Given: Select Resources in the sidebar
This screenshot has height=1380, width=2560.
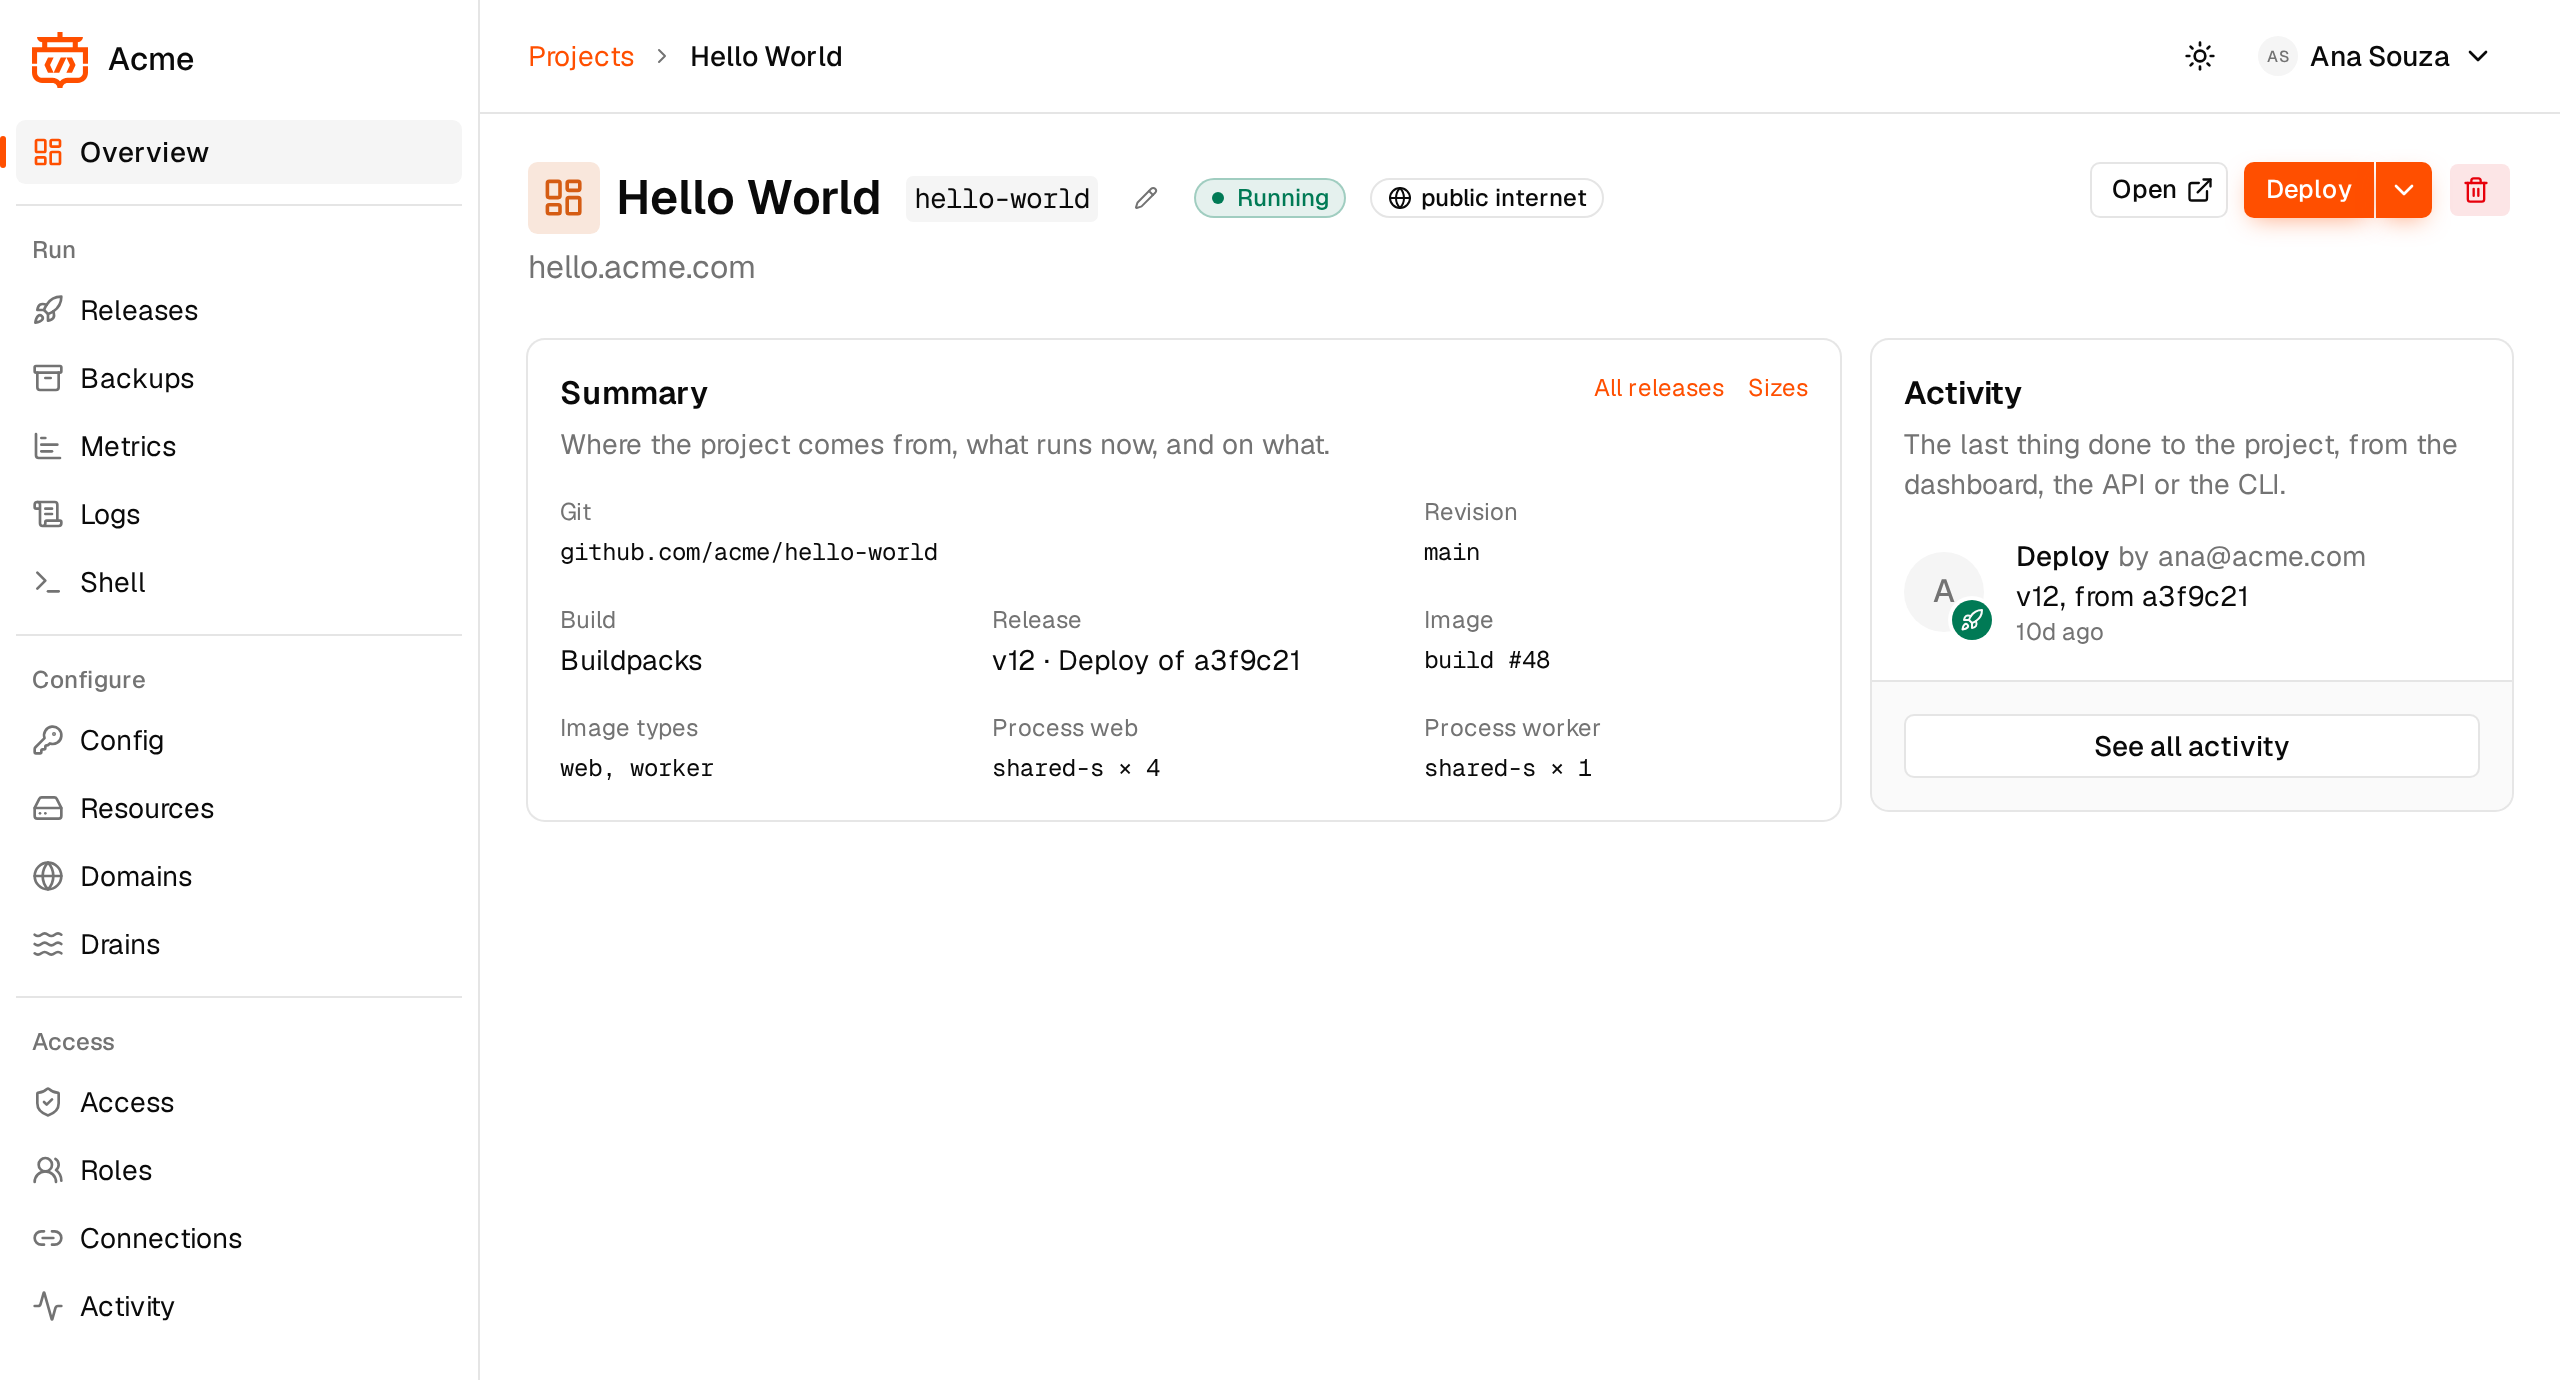Looking at the screenshot, I should pyautogui.click(x=239, y=808).
